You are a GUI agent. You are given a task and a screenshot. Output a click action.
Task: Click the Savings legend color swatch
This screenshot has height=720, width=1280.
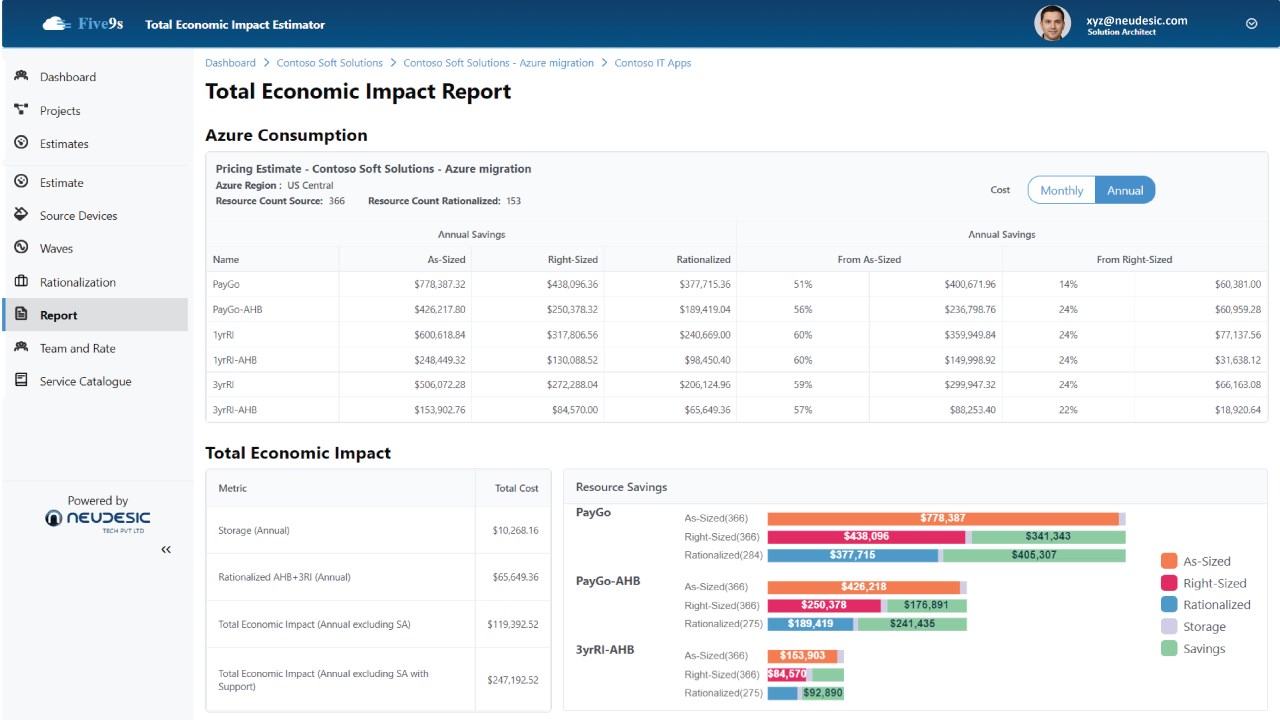(1169, 648)
